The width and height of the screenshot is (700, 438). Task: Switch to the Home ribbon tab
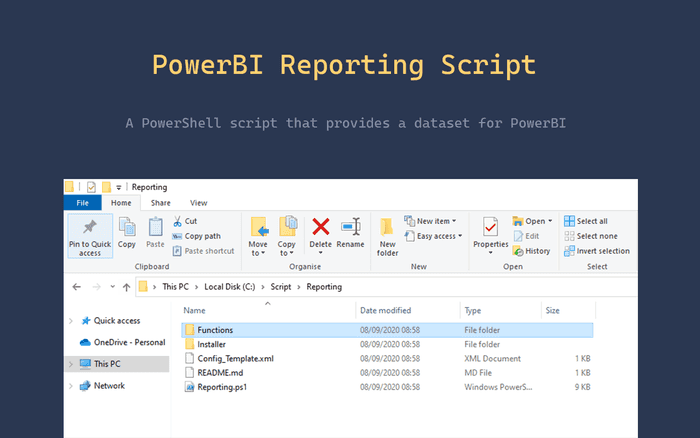click(x=121, y=203)
